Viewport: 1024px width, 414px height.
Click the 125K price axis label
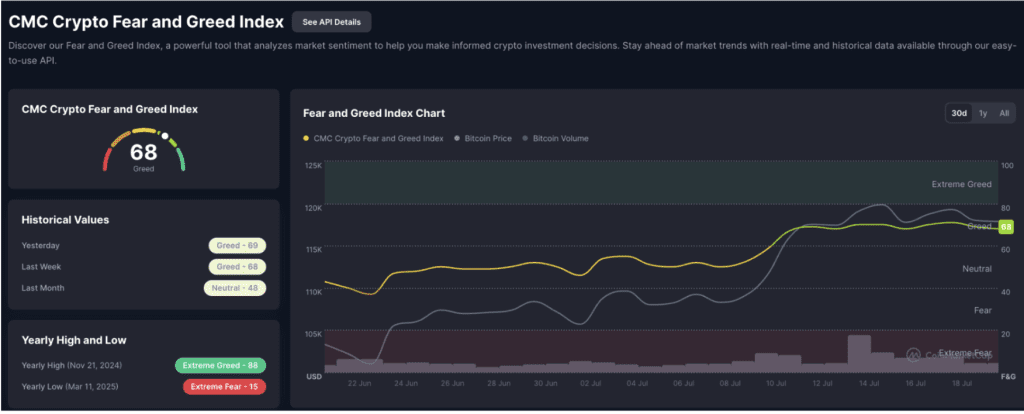click(313, 166)
